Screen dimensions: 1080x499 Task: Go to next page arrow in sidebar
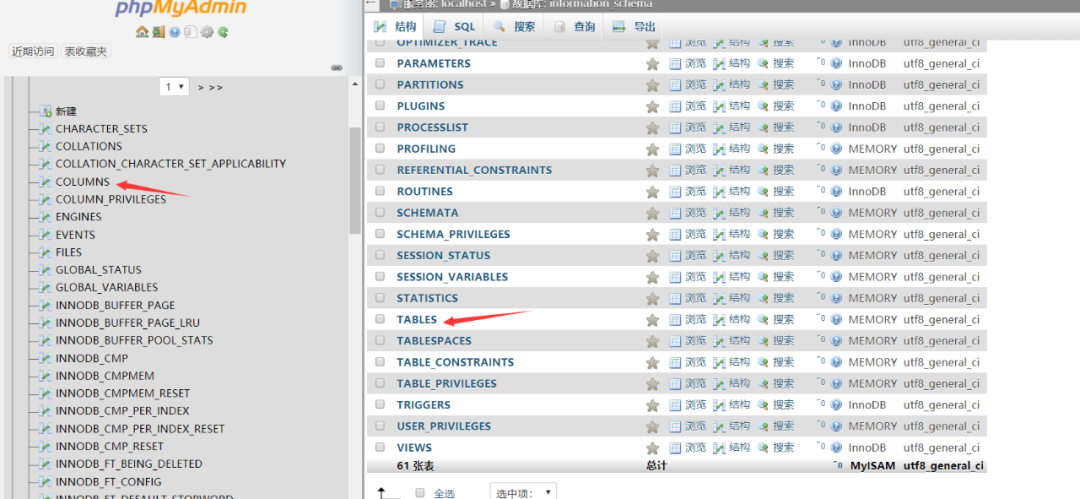(x=201, y=88)
